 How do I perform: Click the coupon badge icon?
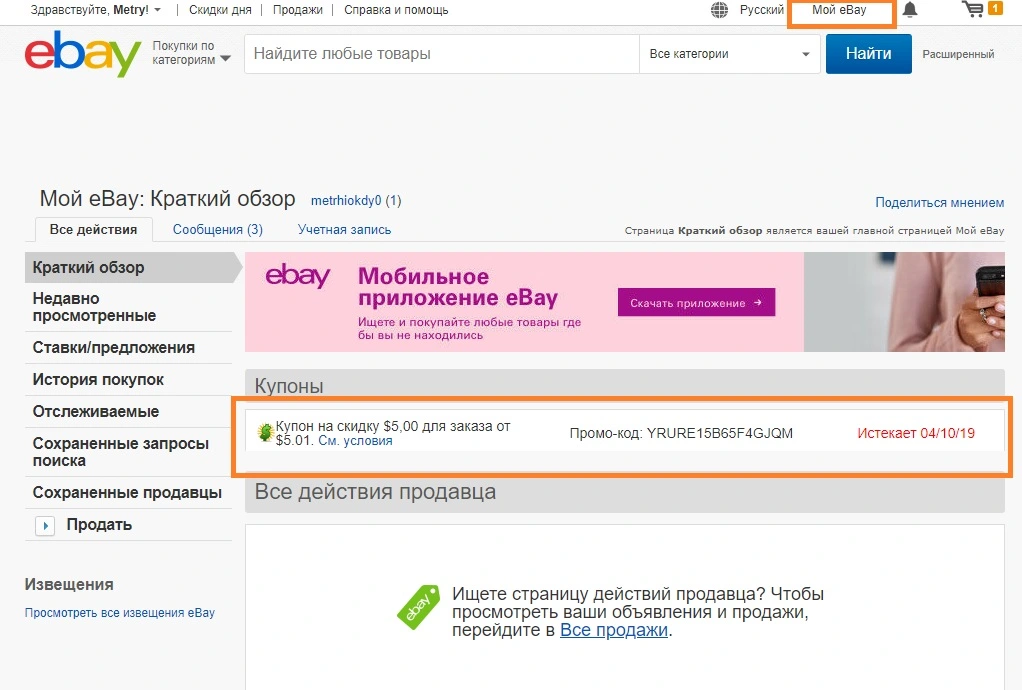(265, 432)
